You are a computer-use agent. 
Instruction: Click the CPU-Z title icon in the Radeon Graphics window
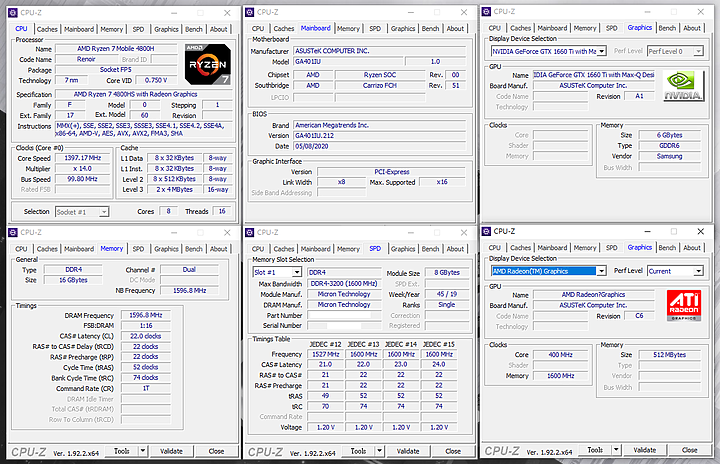486,231
